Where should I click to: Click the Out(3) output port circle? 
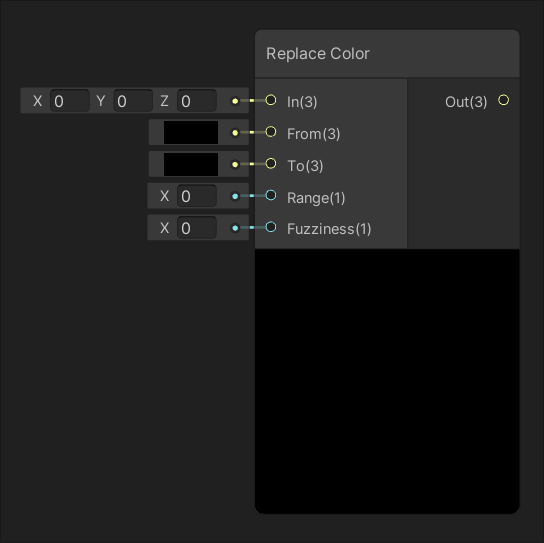[x=503, y=100]
